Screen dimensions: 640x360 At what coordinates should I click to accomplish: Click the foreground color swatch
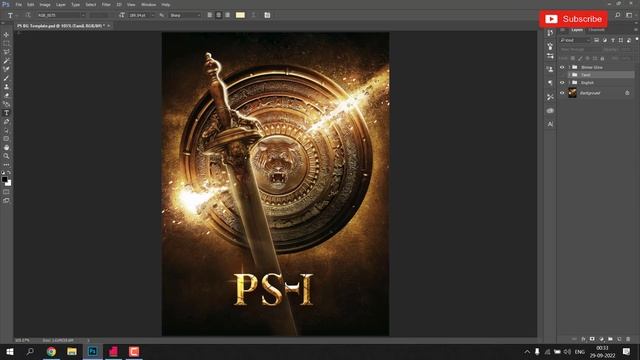click(4, 179)
